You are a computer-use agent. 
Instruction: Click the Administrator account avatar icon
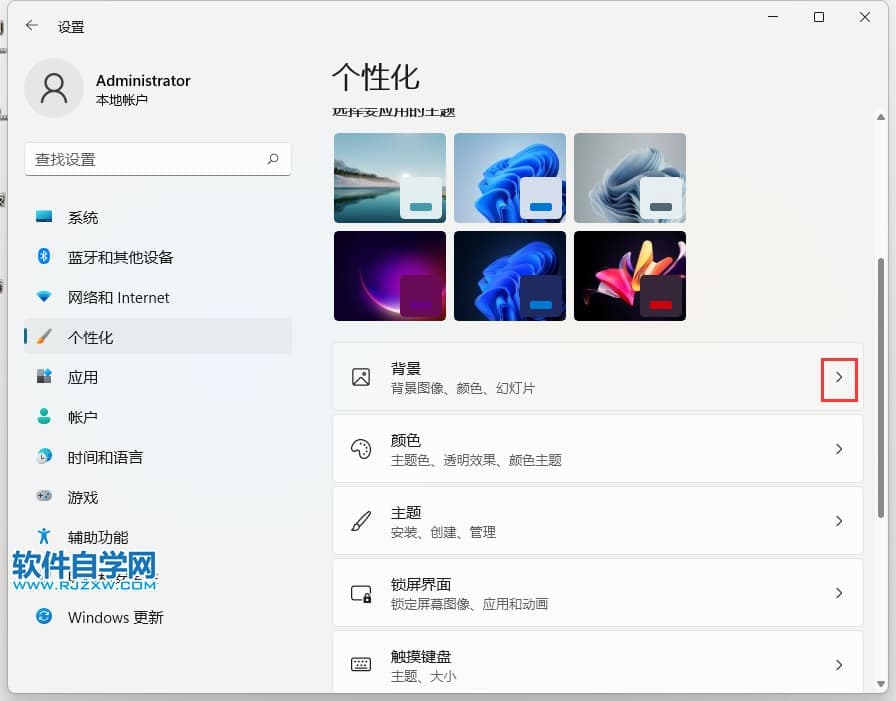[54, 89]
